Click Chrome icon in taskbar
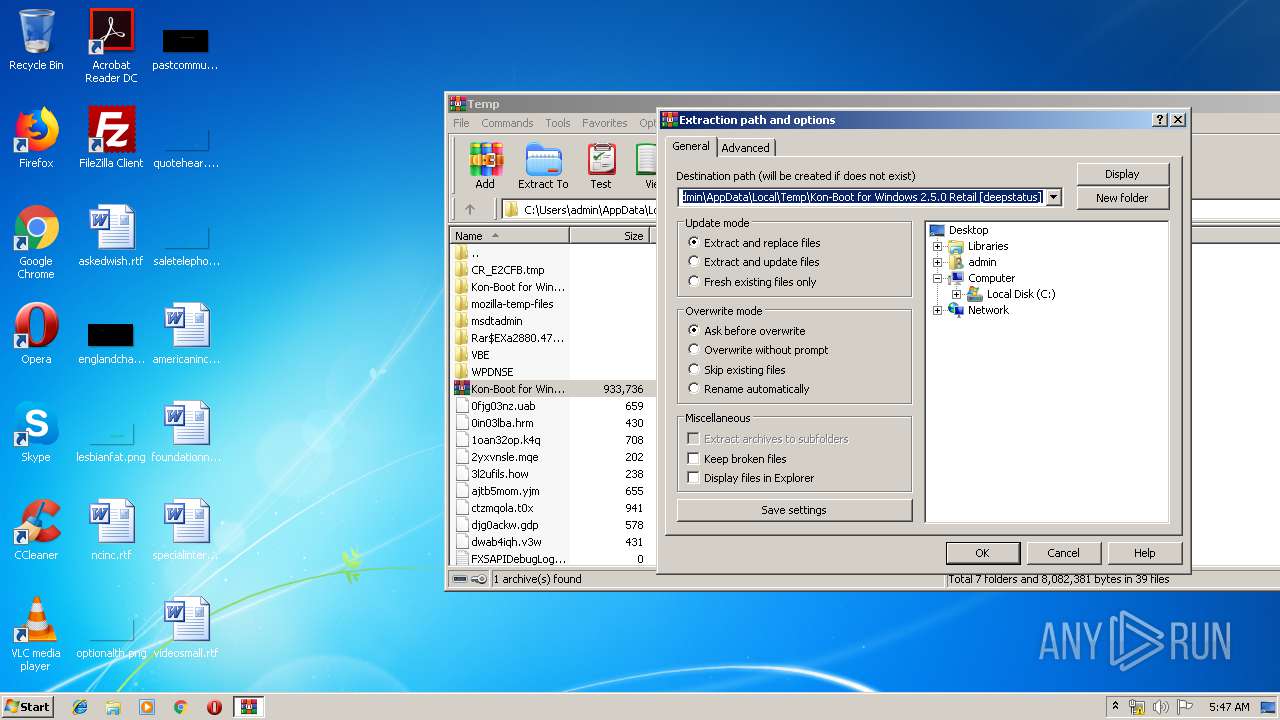The image size is (1280, 720). [x=181, y=707]
